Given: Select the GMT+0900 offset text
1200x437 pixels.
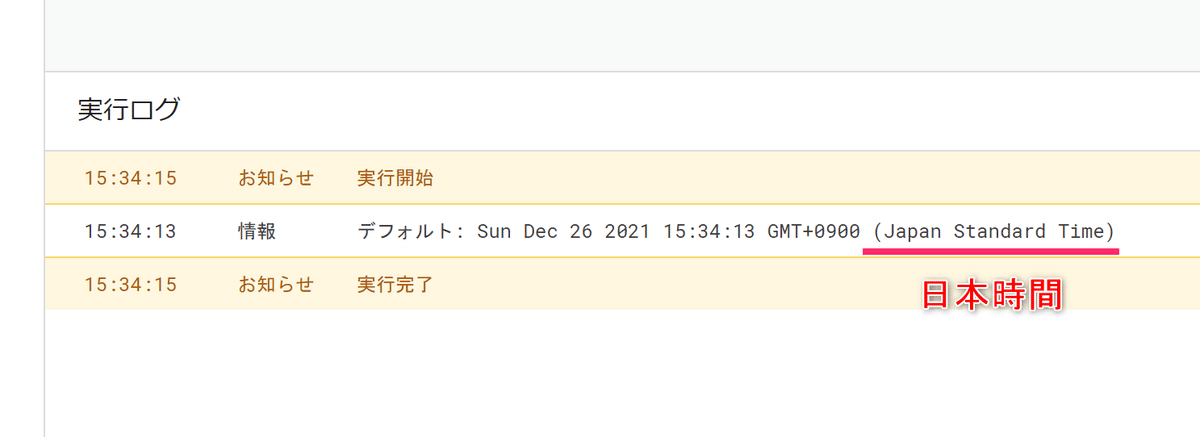Looking at the screenshot, I should point(813,232).
